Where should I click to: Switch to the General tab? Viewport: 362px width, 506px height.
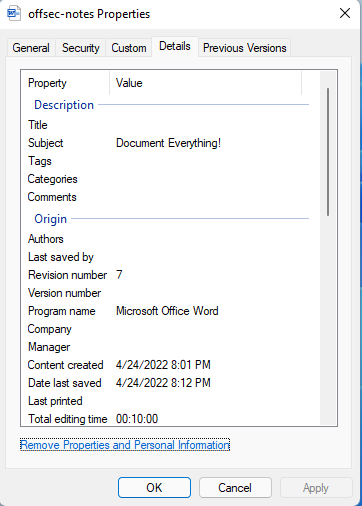pos(31,48)
